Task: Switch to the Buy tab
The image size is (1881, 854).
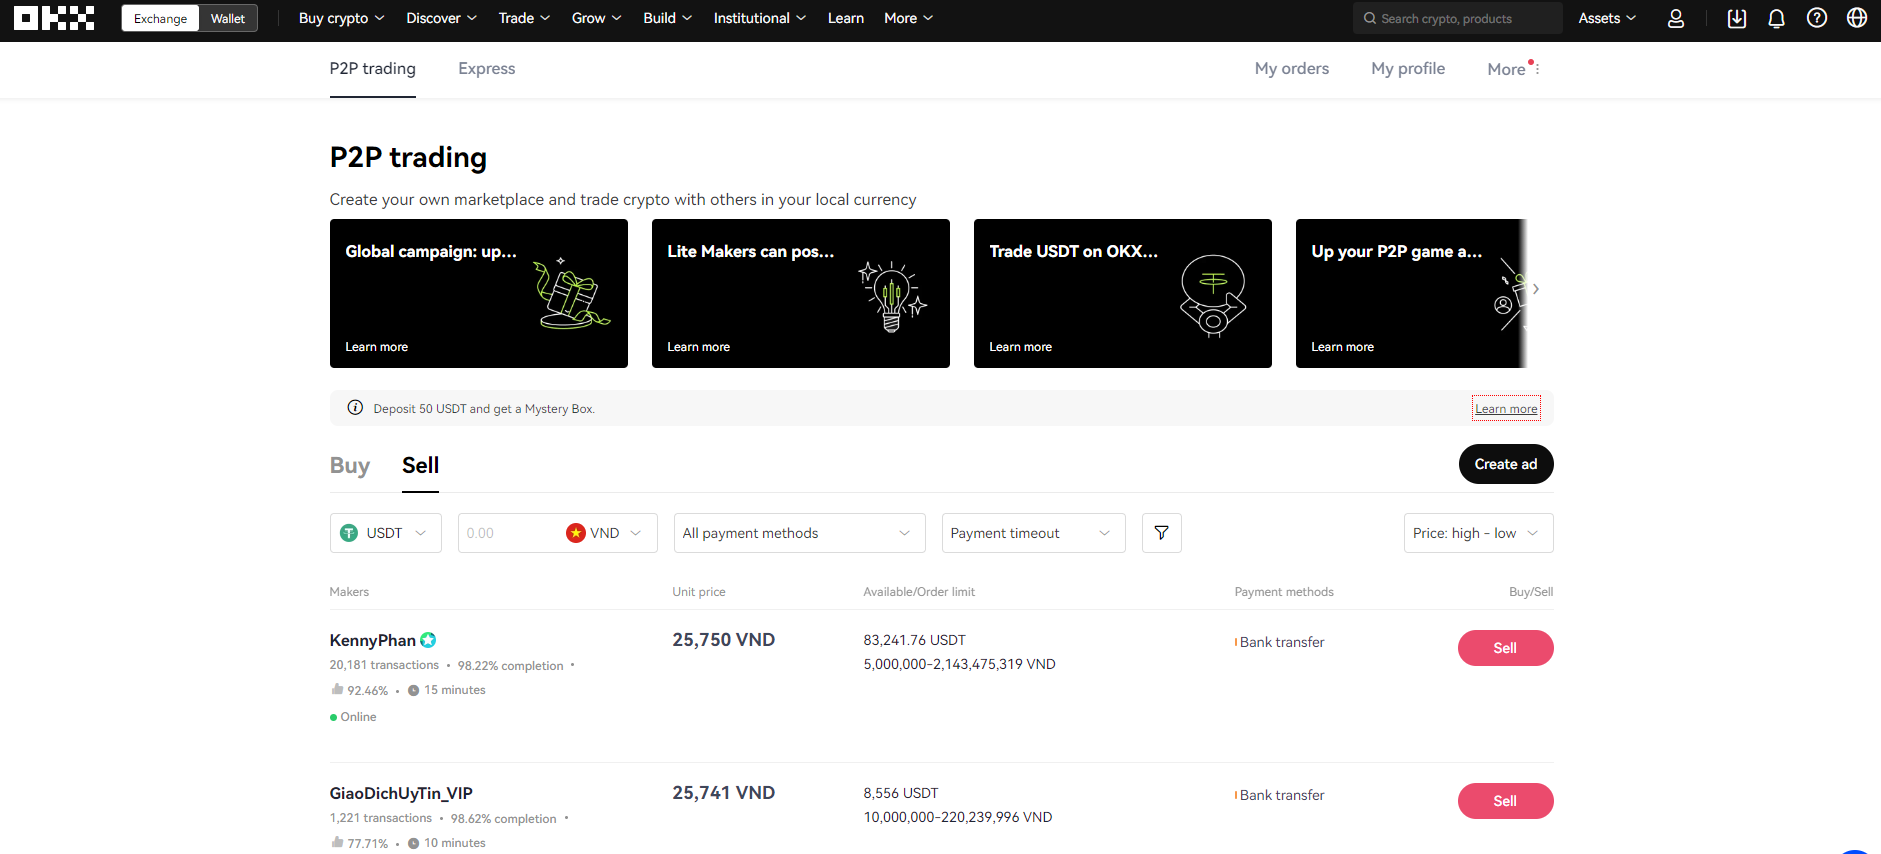Action: [x=349, y=465]
